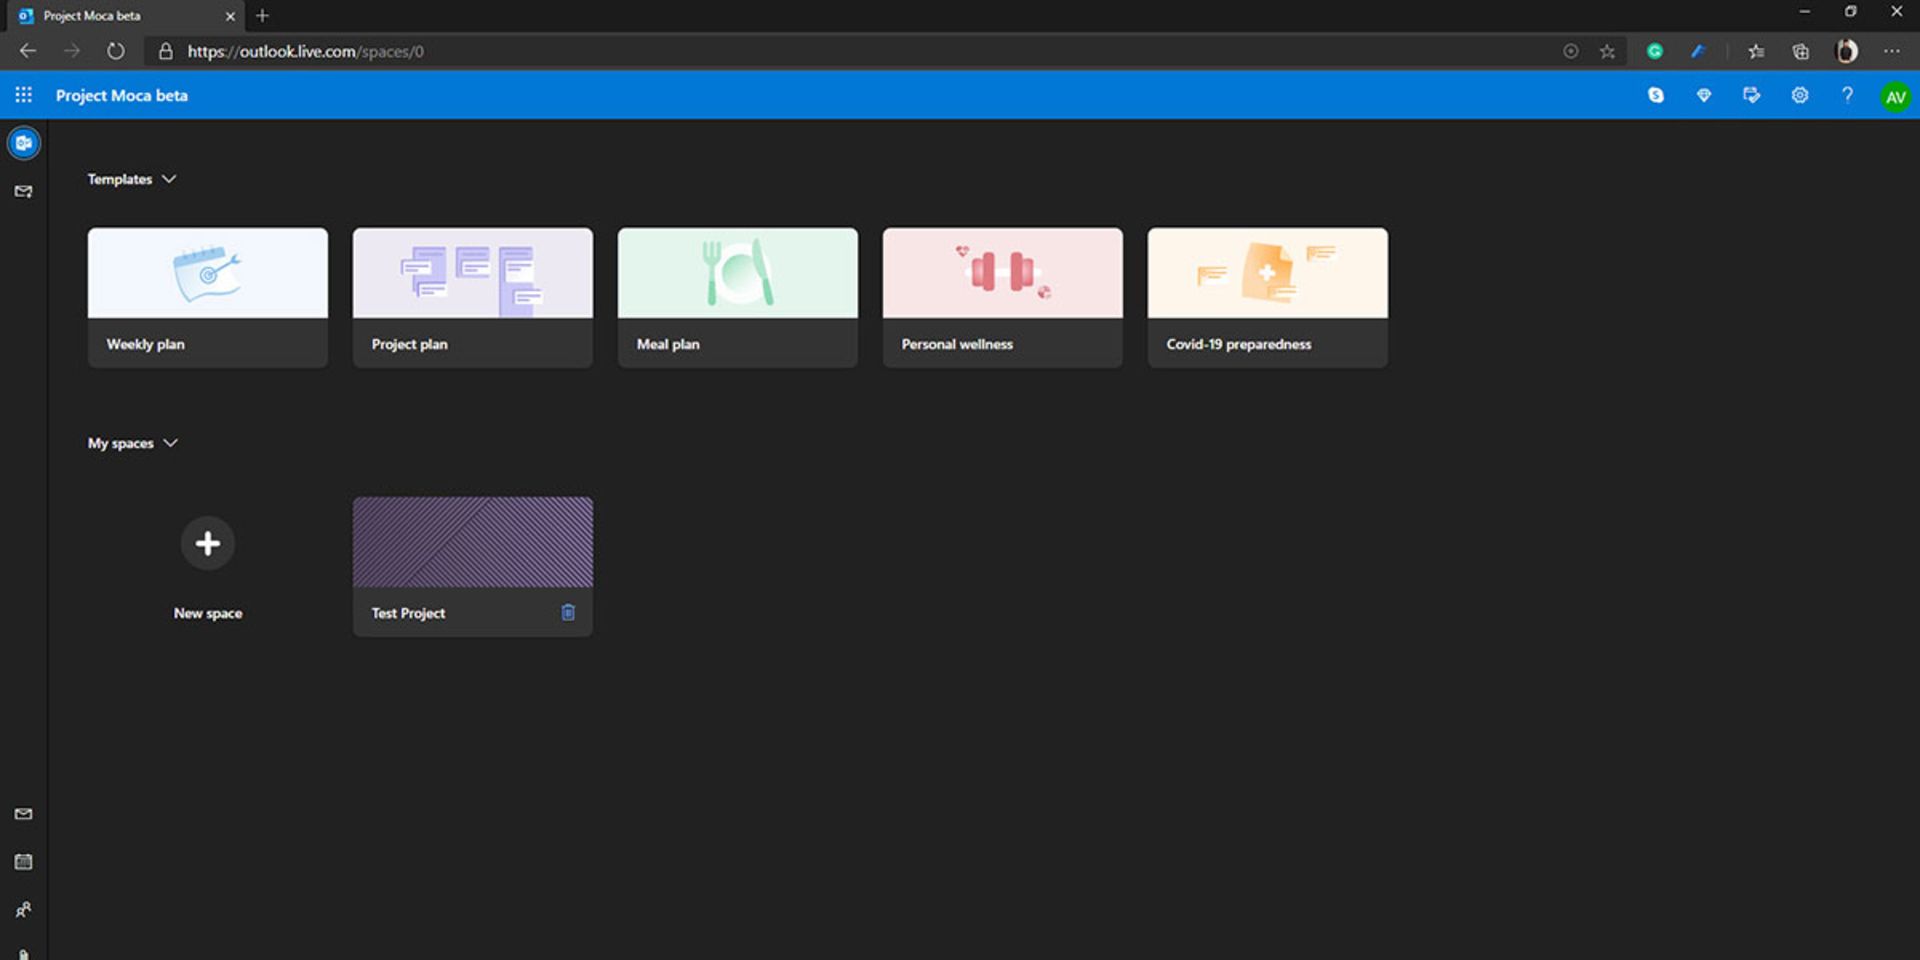The width and height of the screenshot is (1920, 960).
Task: Collapse the Templates section
Action: 168,179
